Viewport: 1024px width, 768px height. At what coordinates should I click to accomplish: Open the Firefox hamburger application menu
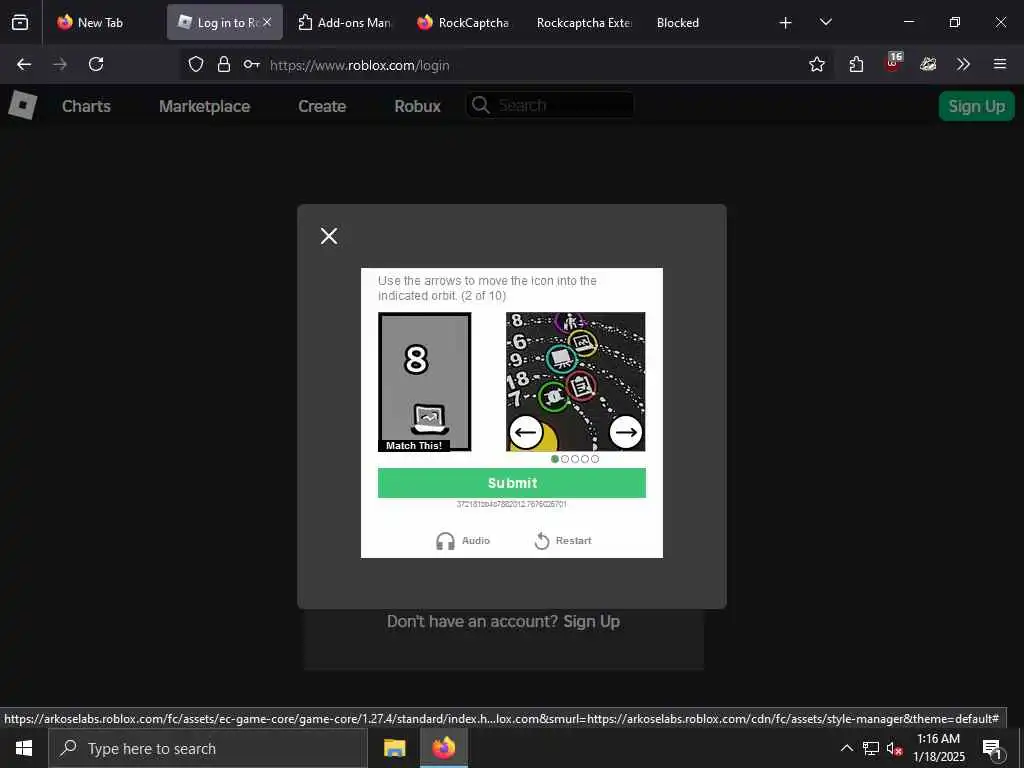1000,64
